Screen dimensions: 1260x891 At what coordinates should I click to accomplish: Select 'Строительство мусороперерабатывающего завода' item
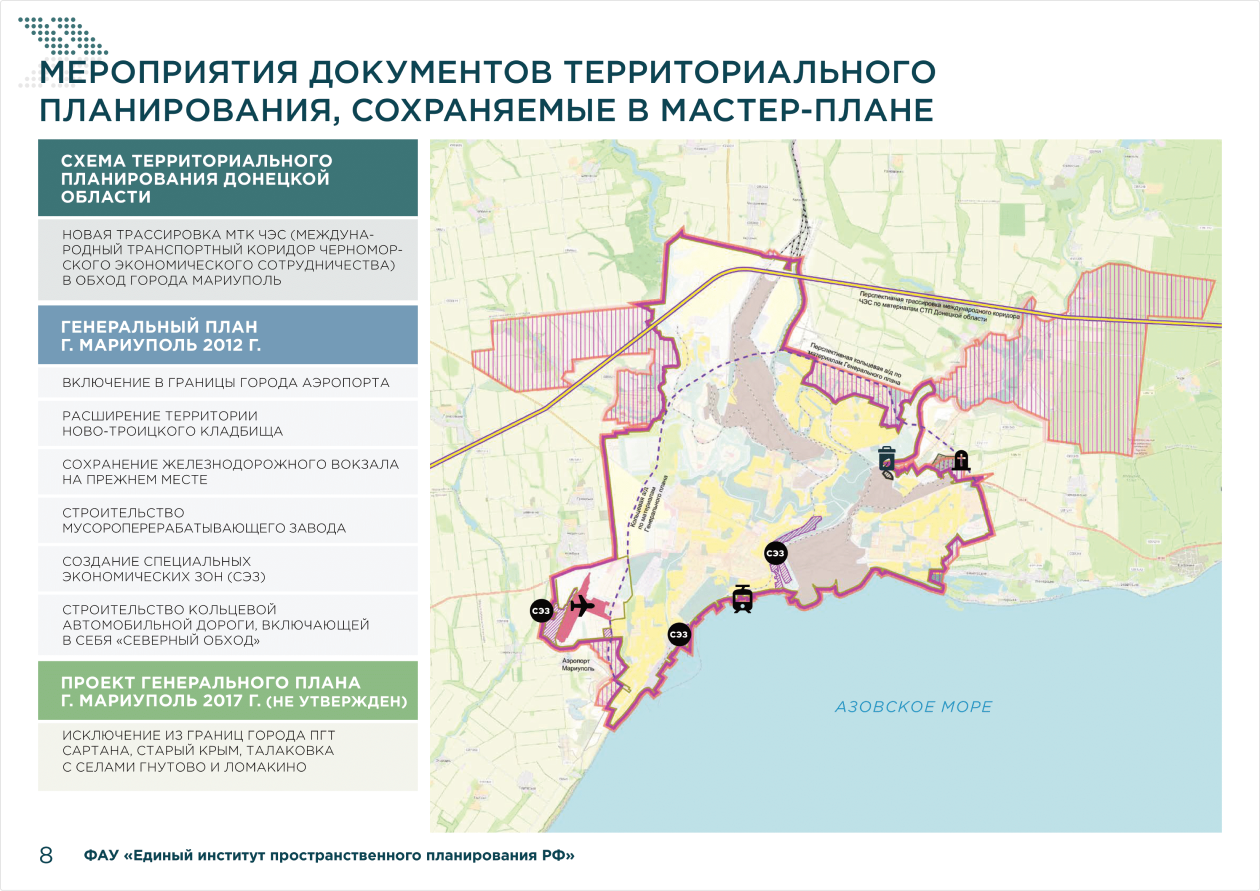228,520
